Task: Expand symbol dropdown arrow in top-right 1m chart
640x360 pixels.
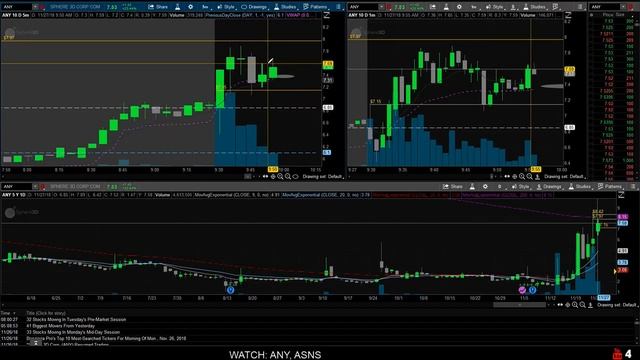Action: coord(382,7)
